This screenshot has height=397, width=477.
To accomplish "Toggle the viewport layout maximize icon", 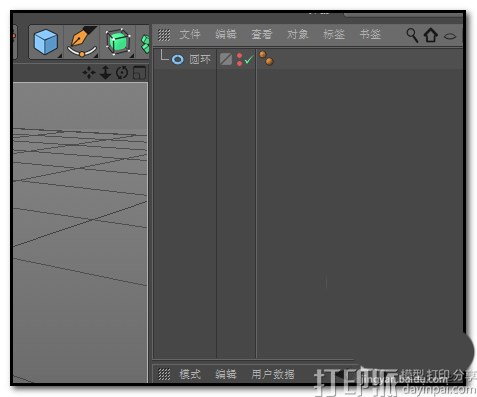I will click(x=139, y=73).
